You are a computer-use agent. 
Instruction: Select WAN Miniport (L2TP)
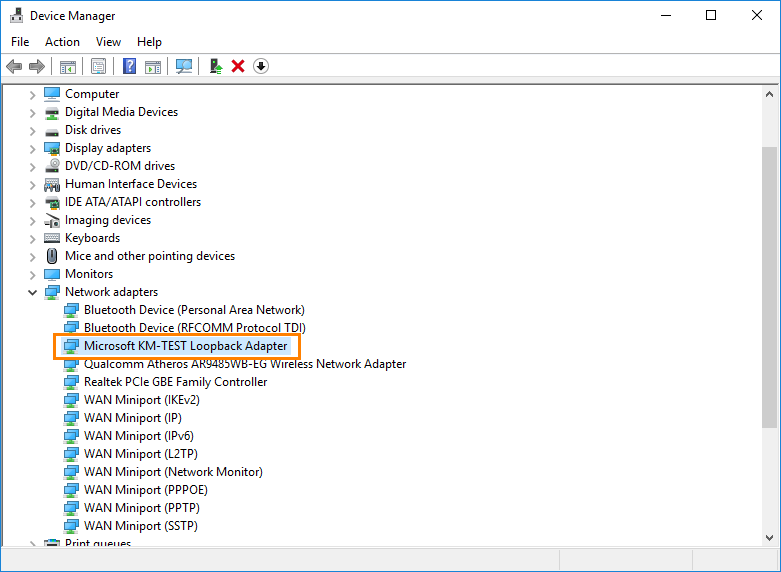pyautogui.click(x=140, y=454)
